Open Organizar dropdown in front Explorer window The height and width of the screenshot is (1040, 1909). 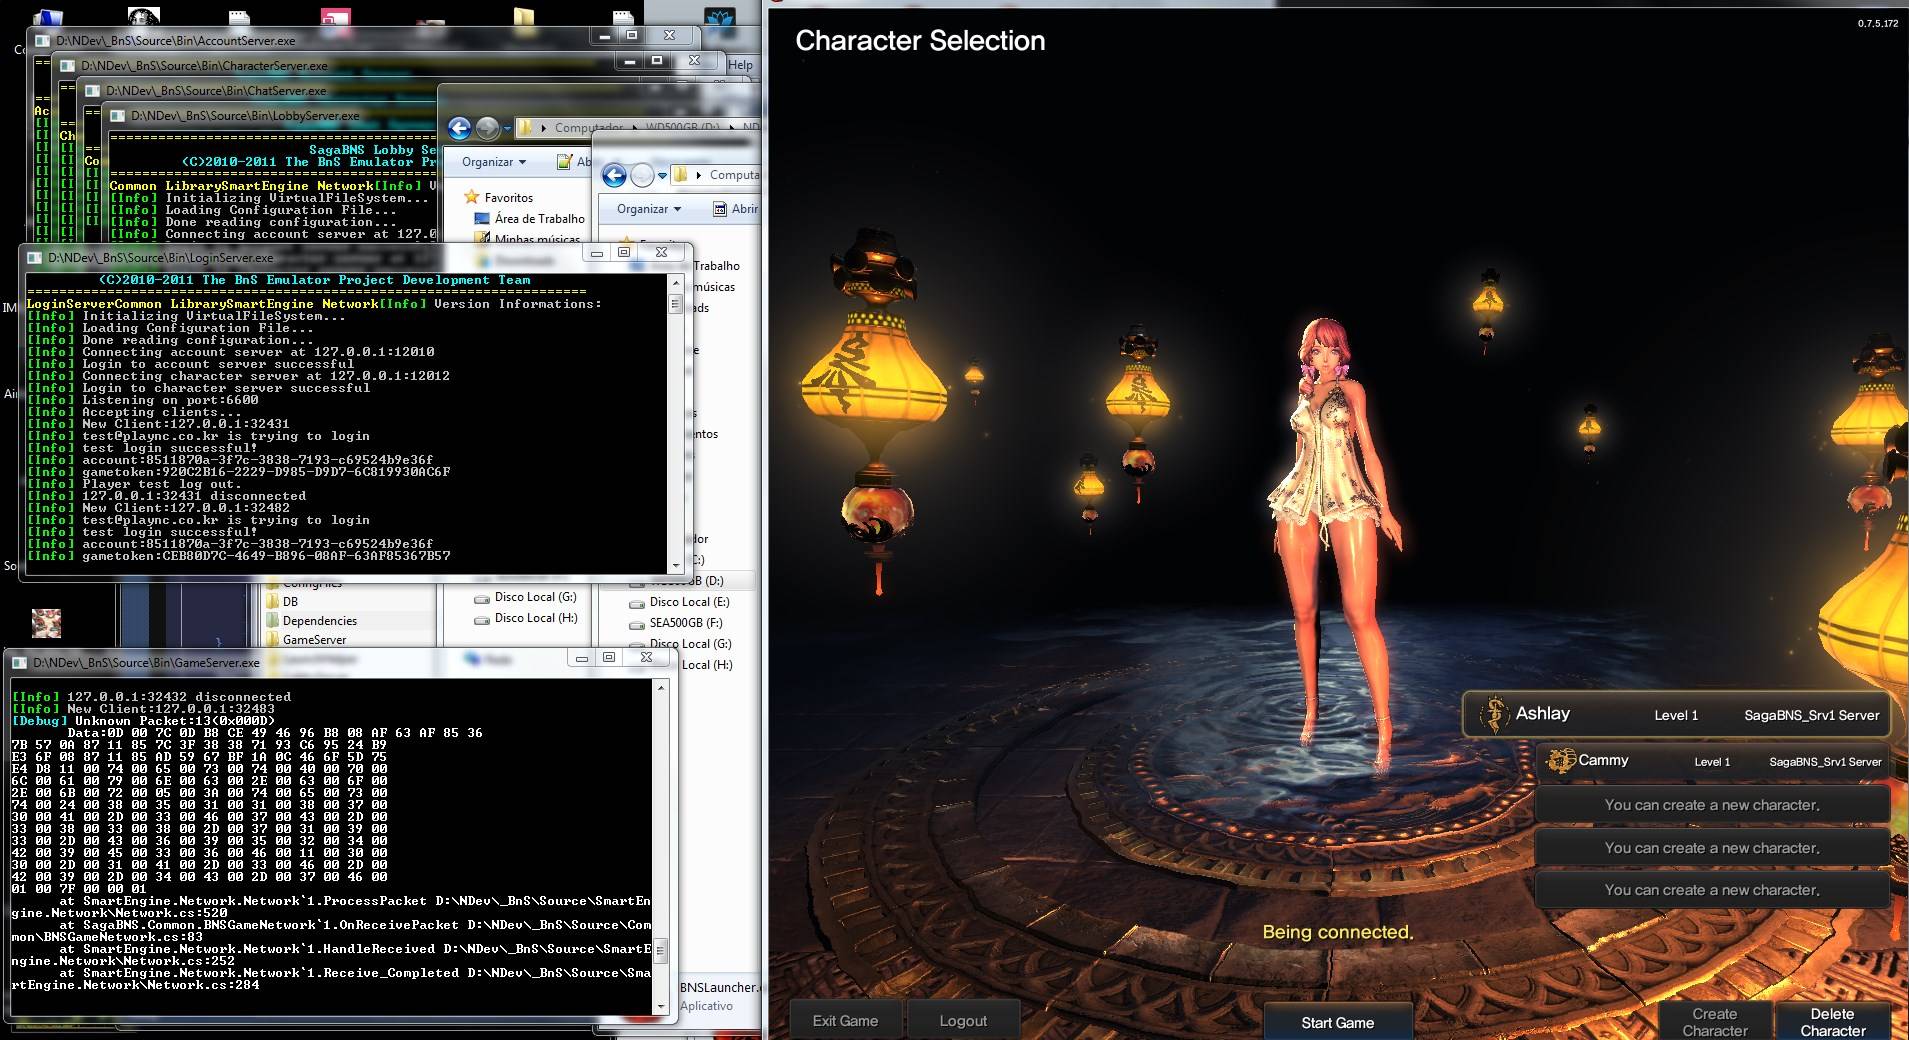pyautogui.click(x=649, y=209)
